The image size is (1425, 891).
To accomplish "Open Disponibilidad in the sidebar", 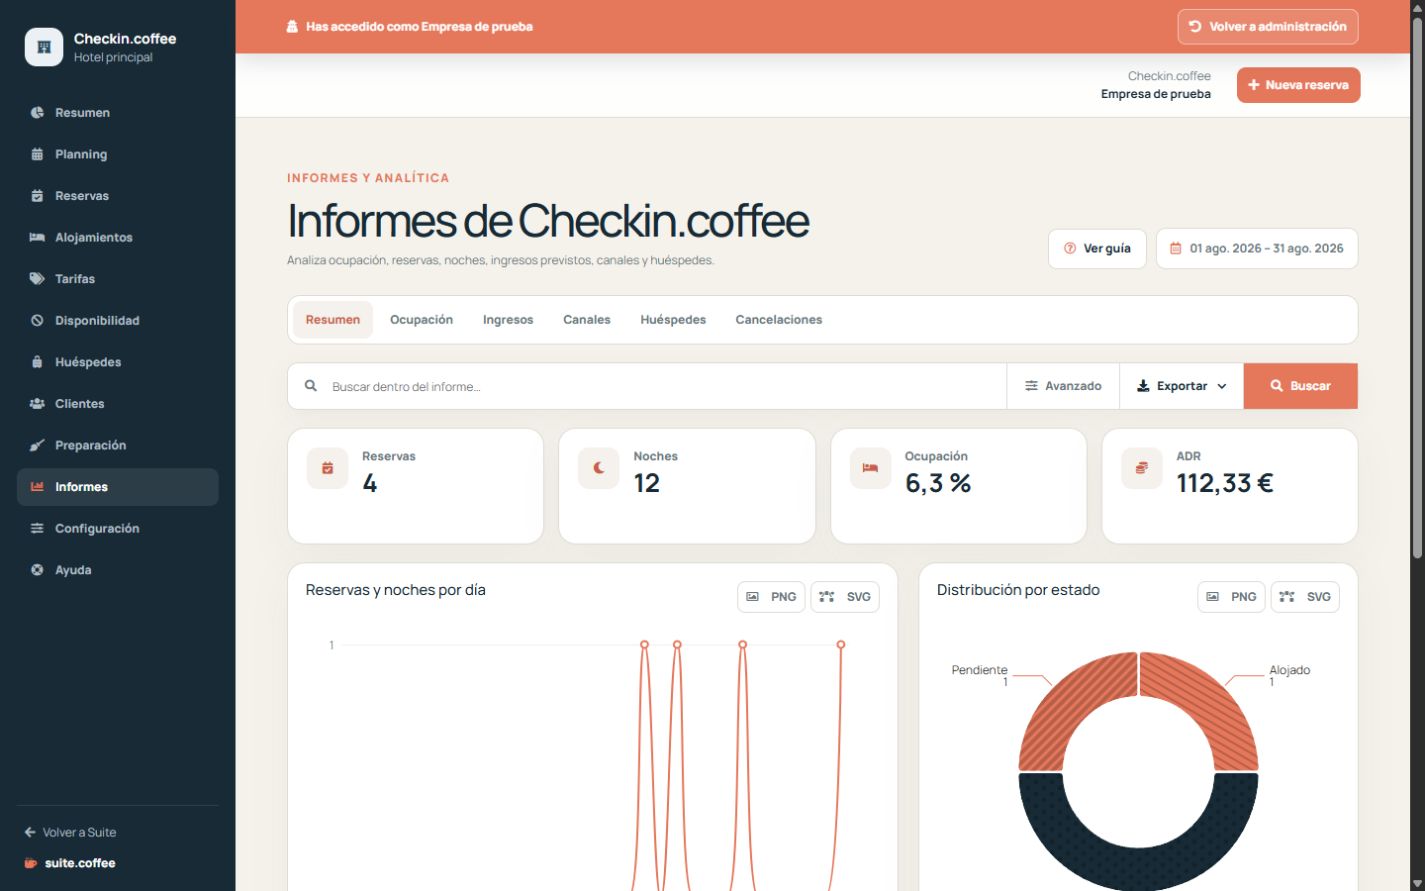I will click(x=117, y=321).
